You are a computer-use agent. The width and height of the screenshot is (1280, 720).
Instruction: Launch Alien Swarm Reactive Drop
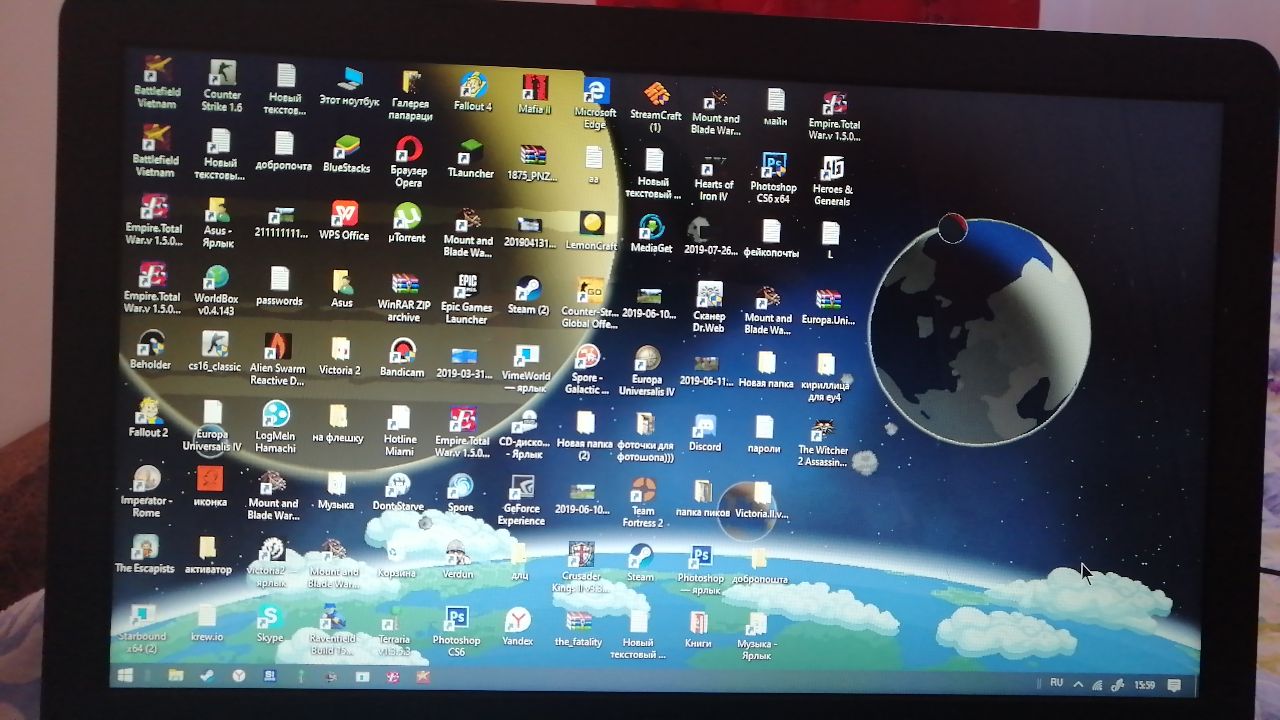(277, 360)
